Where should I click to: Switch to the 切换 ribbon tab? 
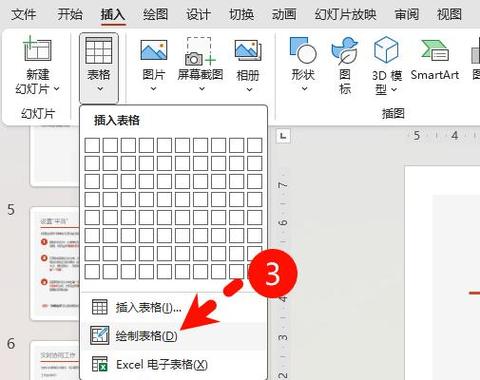(x=241, y=15)
